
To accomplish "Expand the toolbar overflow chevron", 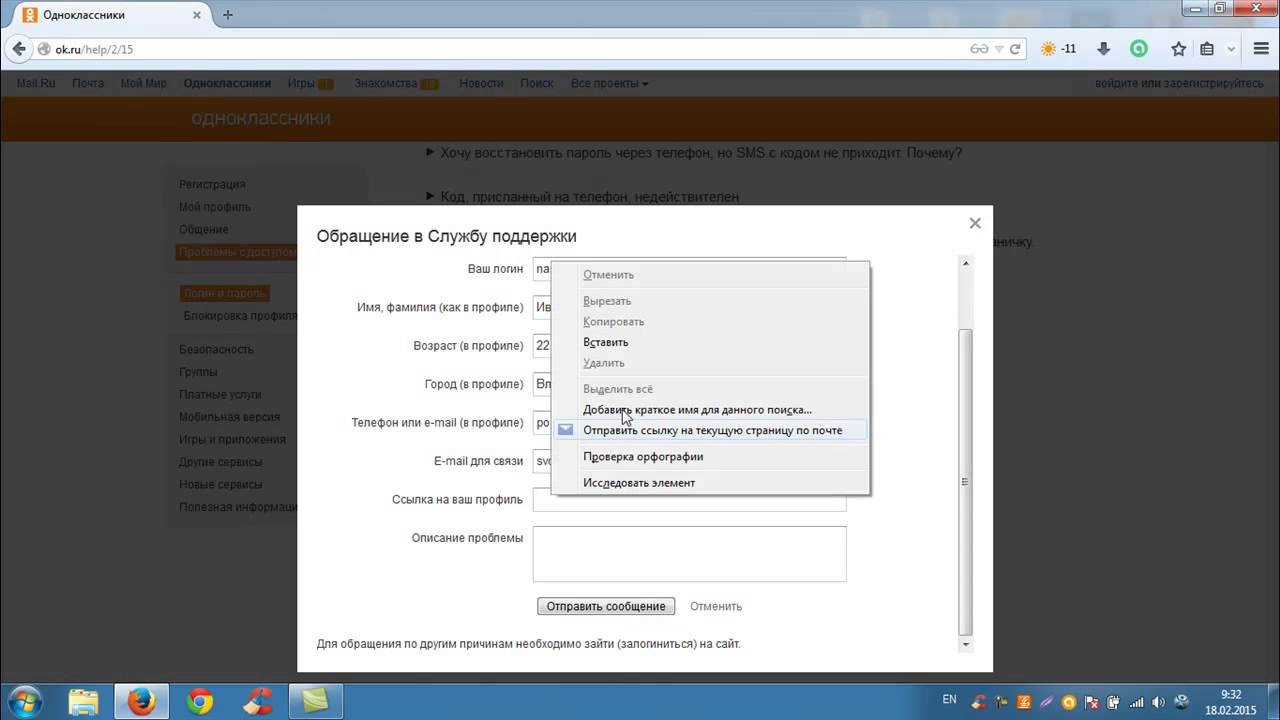I will [x=1232, y=49].
